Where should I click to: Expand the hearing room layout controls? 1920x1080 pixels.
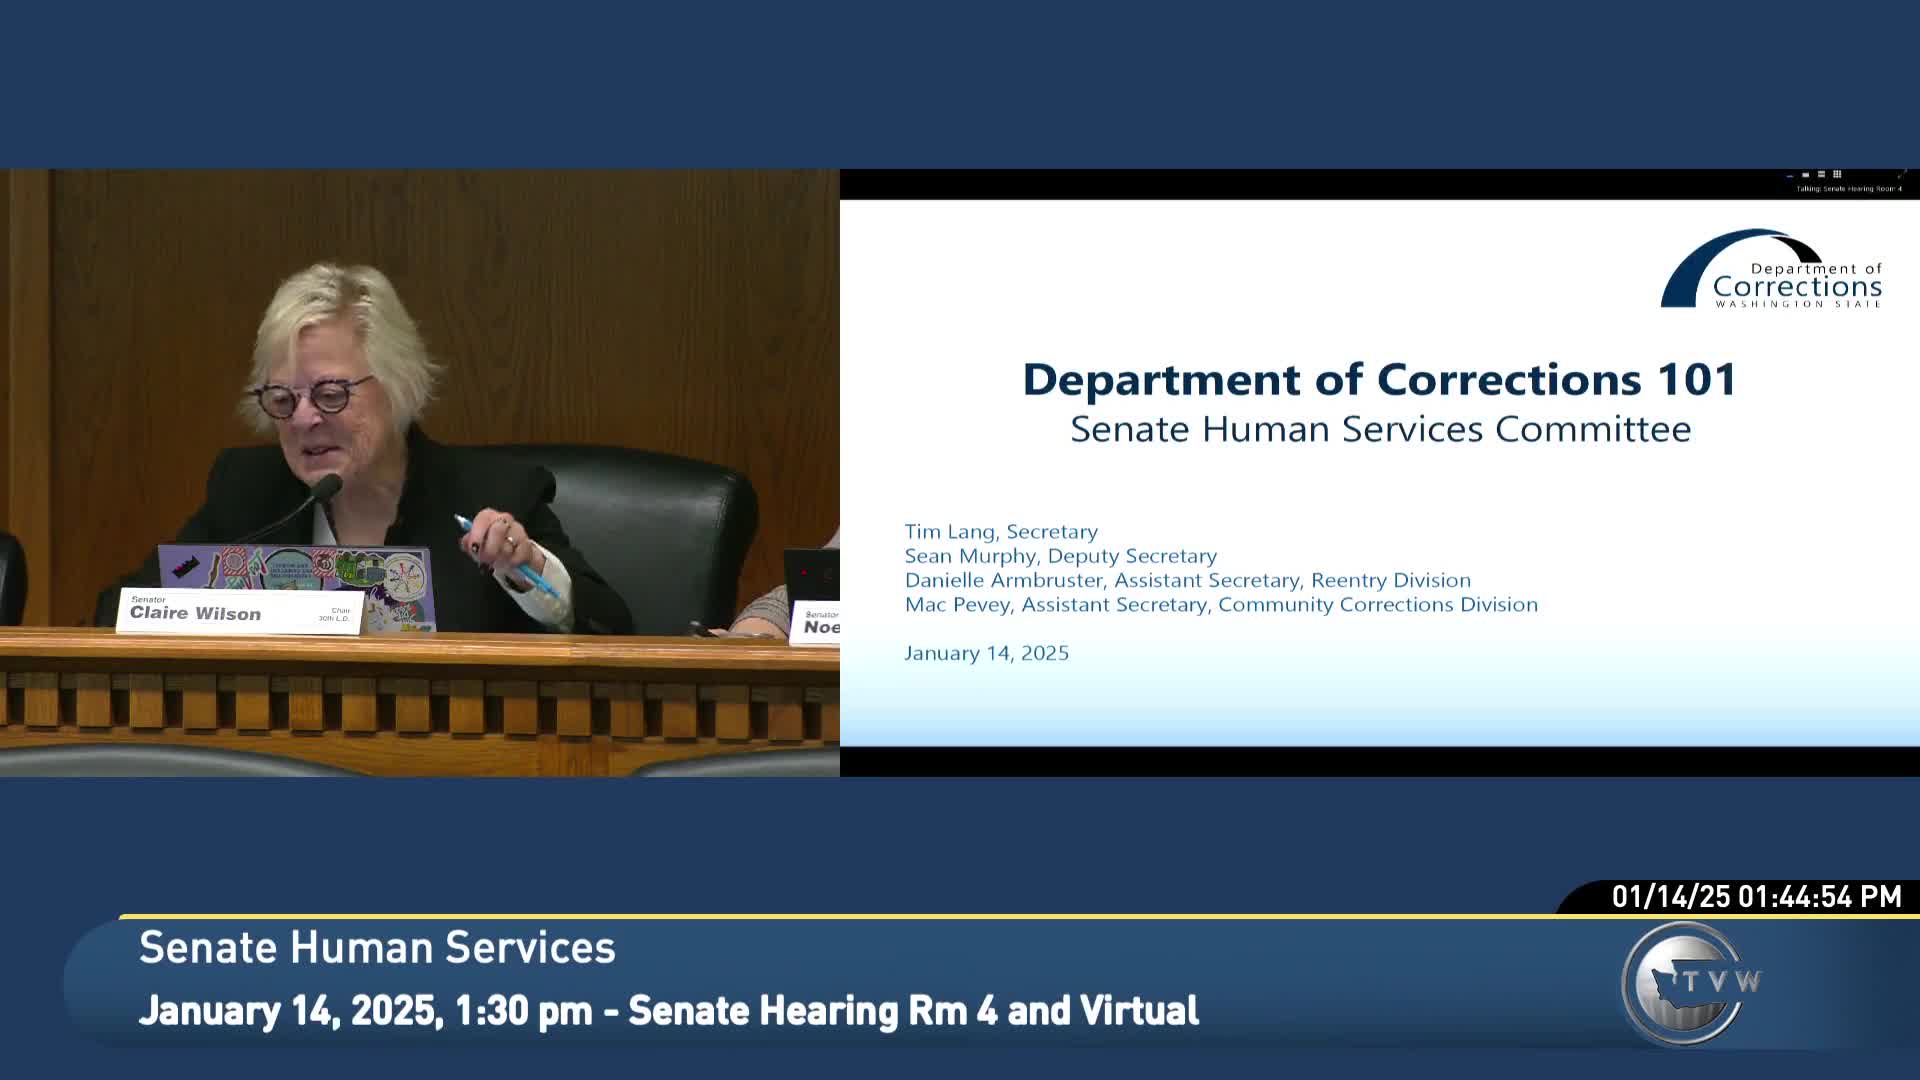click(x=1821, y=175)
